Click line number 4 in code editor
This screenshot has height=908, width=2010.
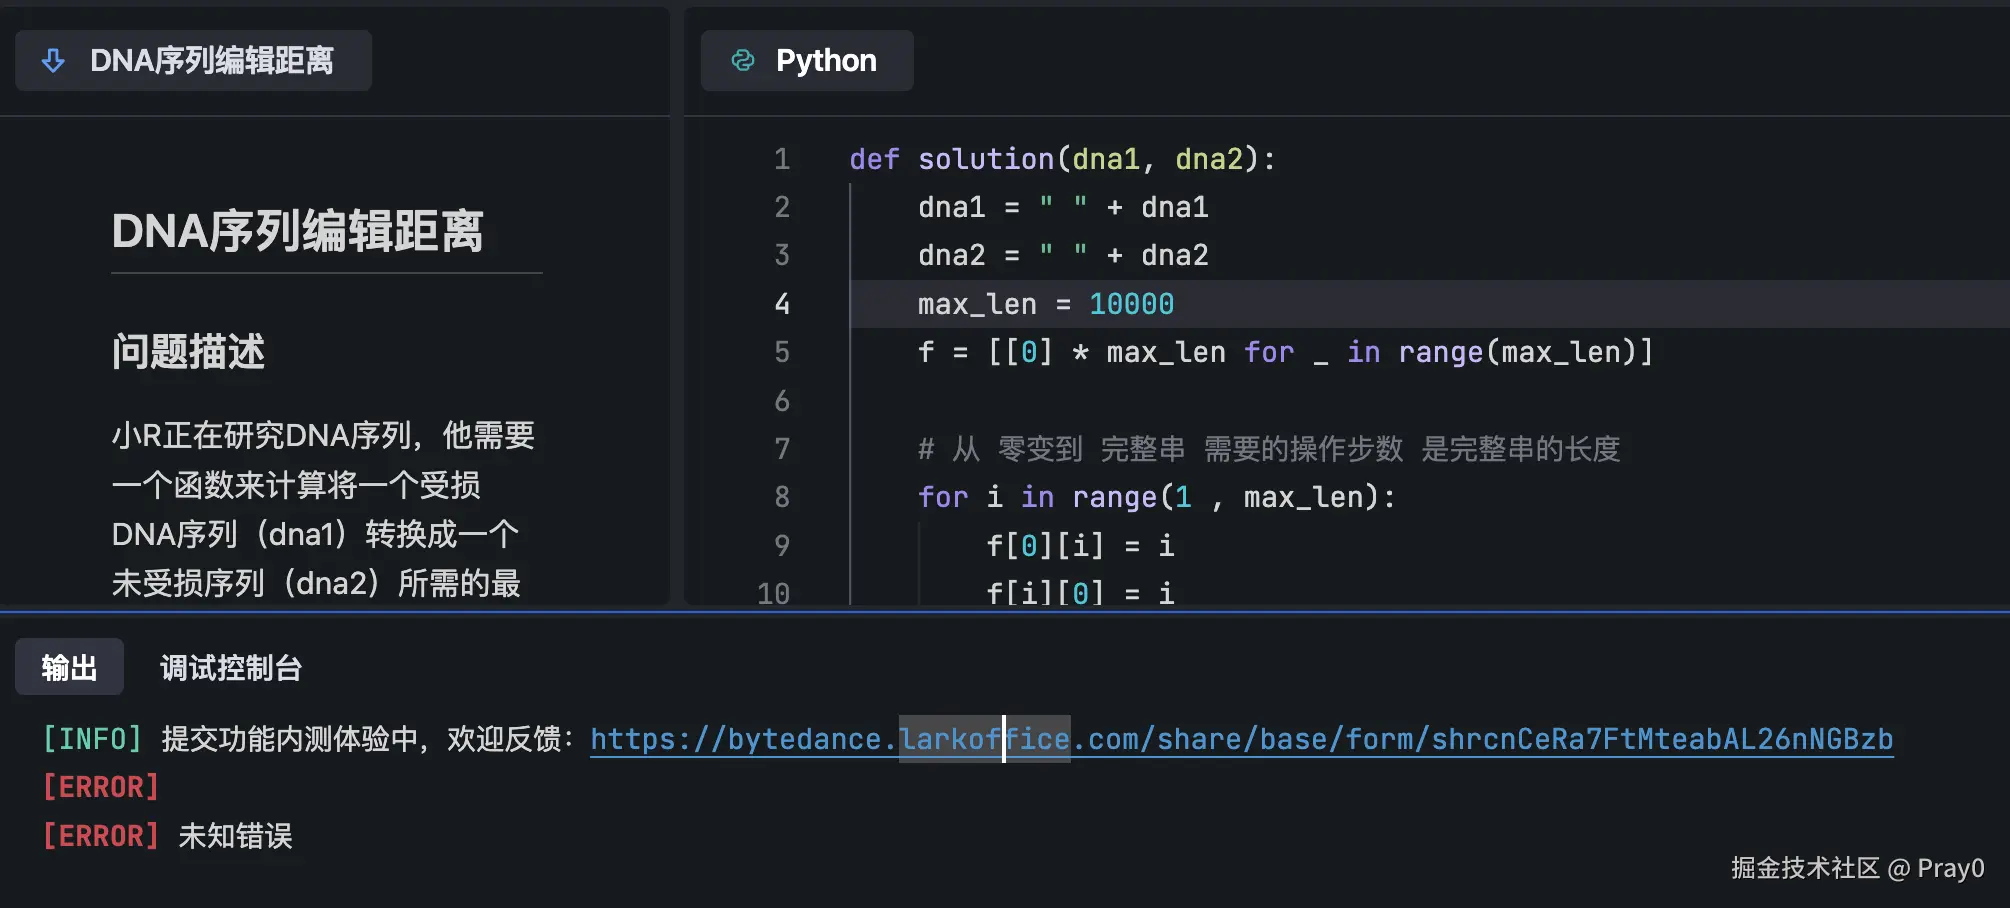click(782, 304)
